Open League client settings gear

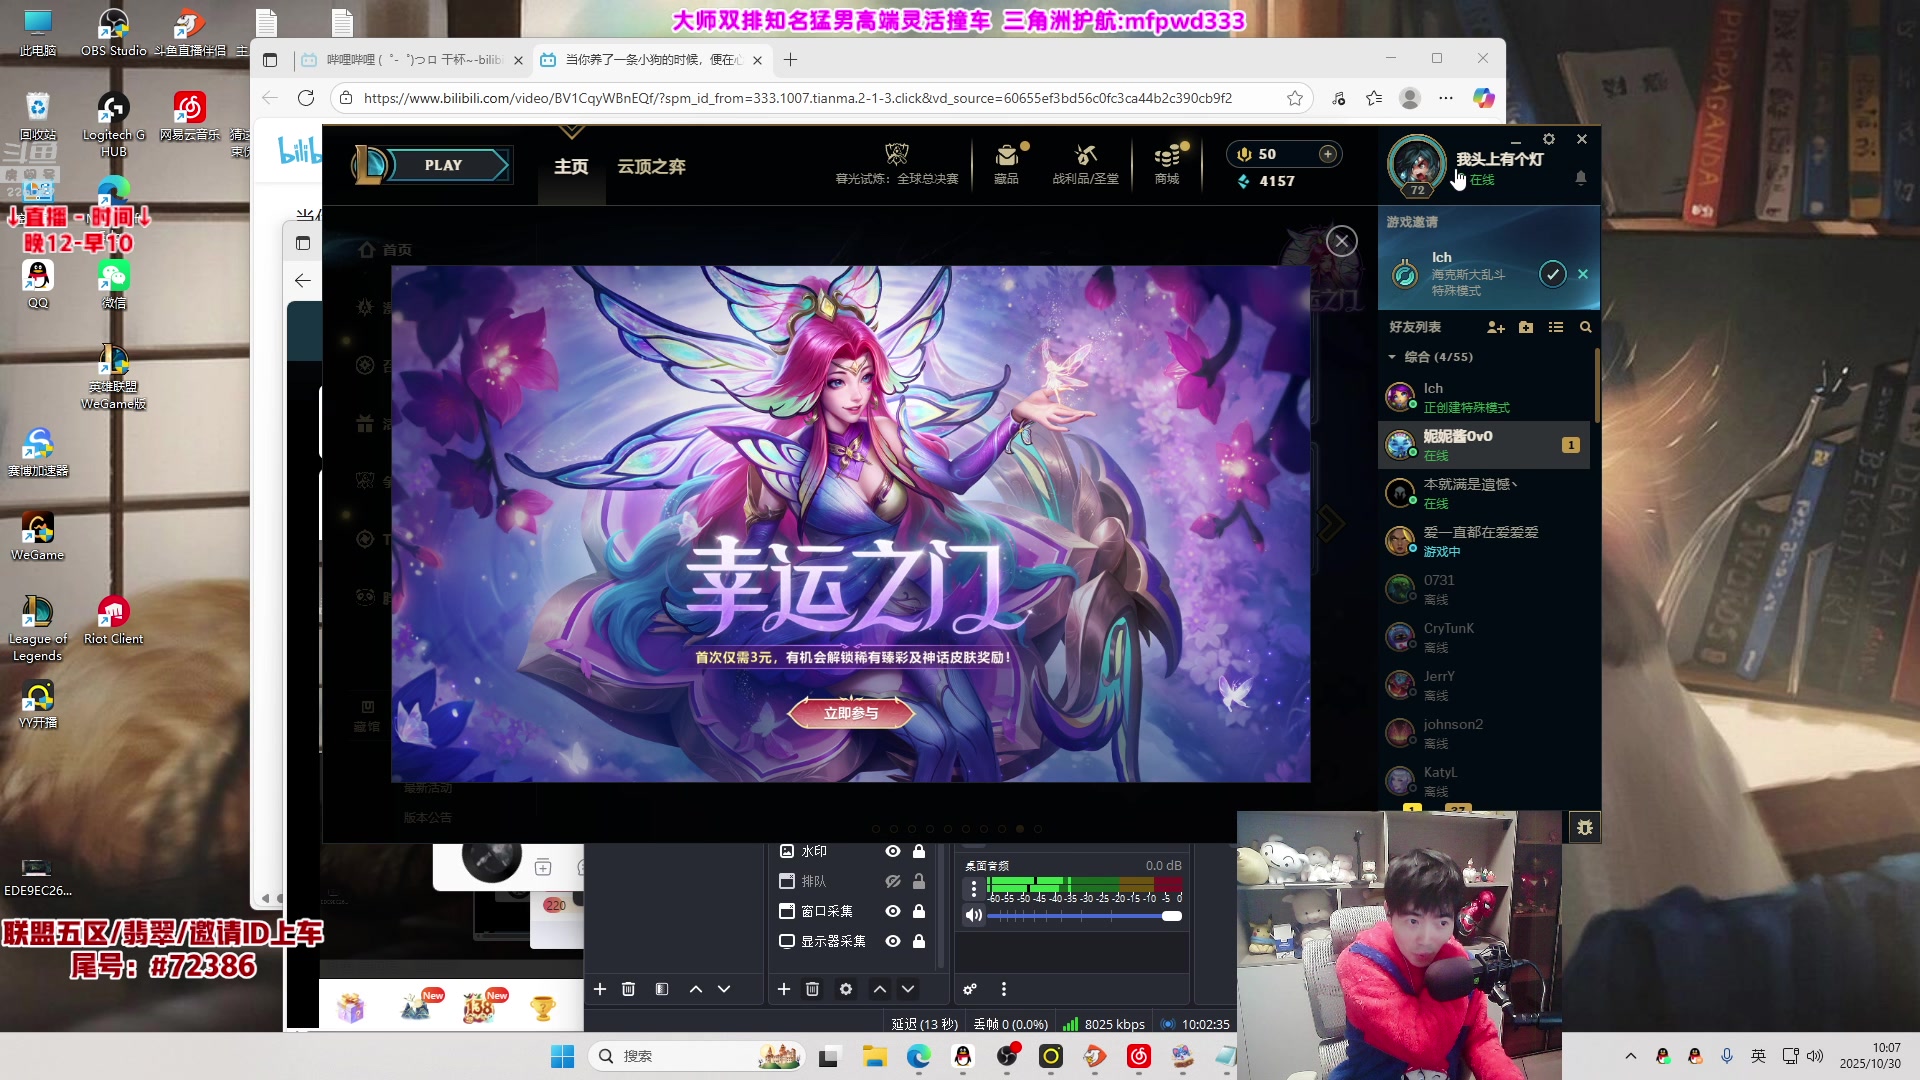pyautogui.click(x=1549, y=139)
